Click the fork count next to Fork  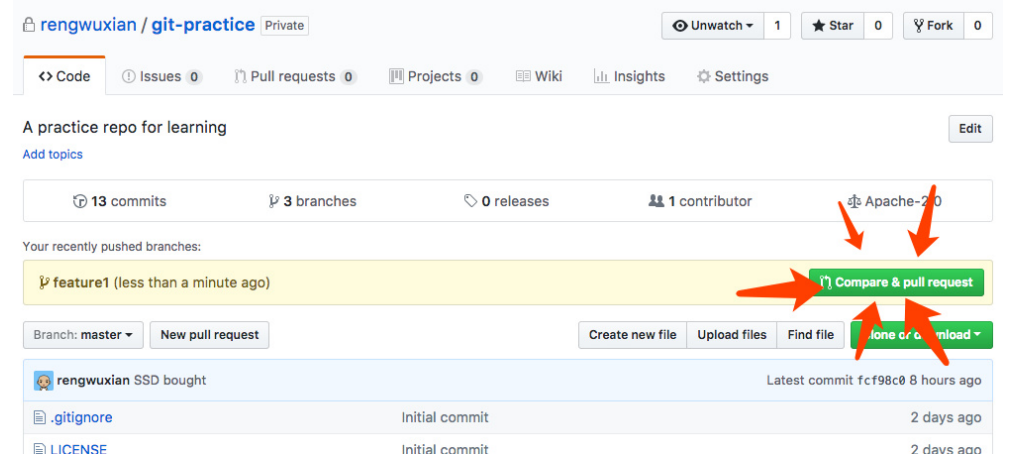977,26
